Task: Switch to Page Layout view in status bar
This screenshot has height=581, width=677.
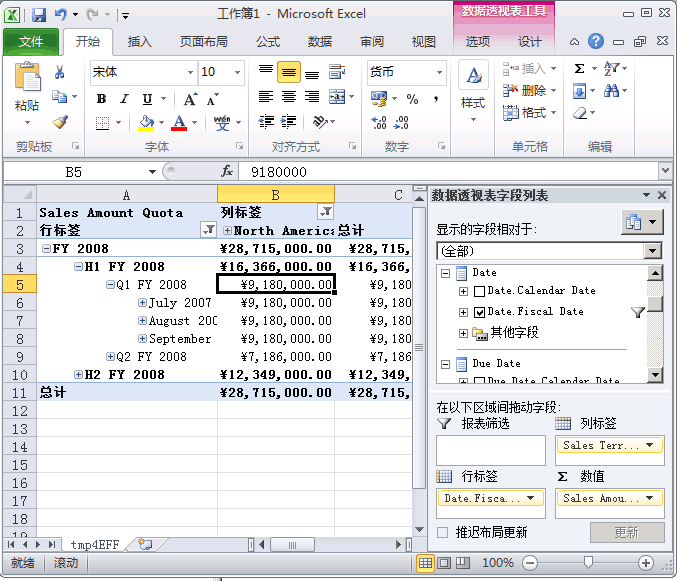Action: click(444, 563)
